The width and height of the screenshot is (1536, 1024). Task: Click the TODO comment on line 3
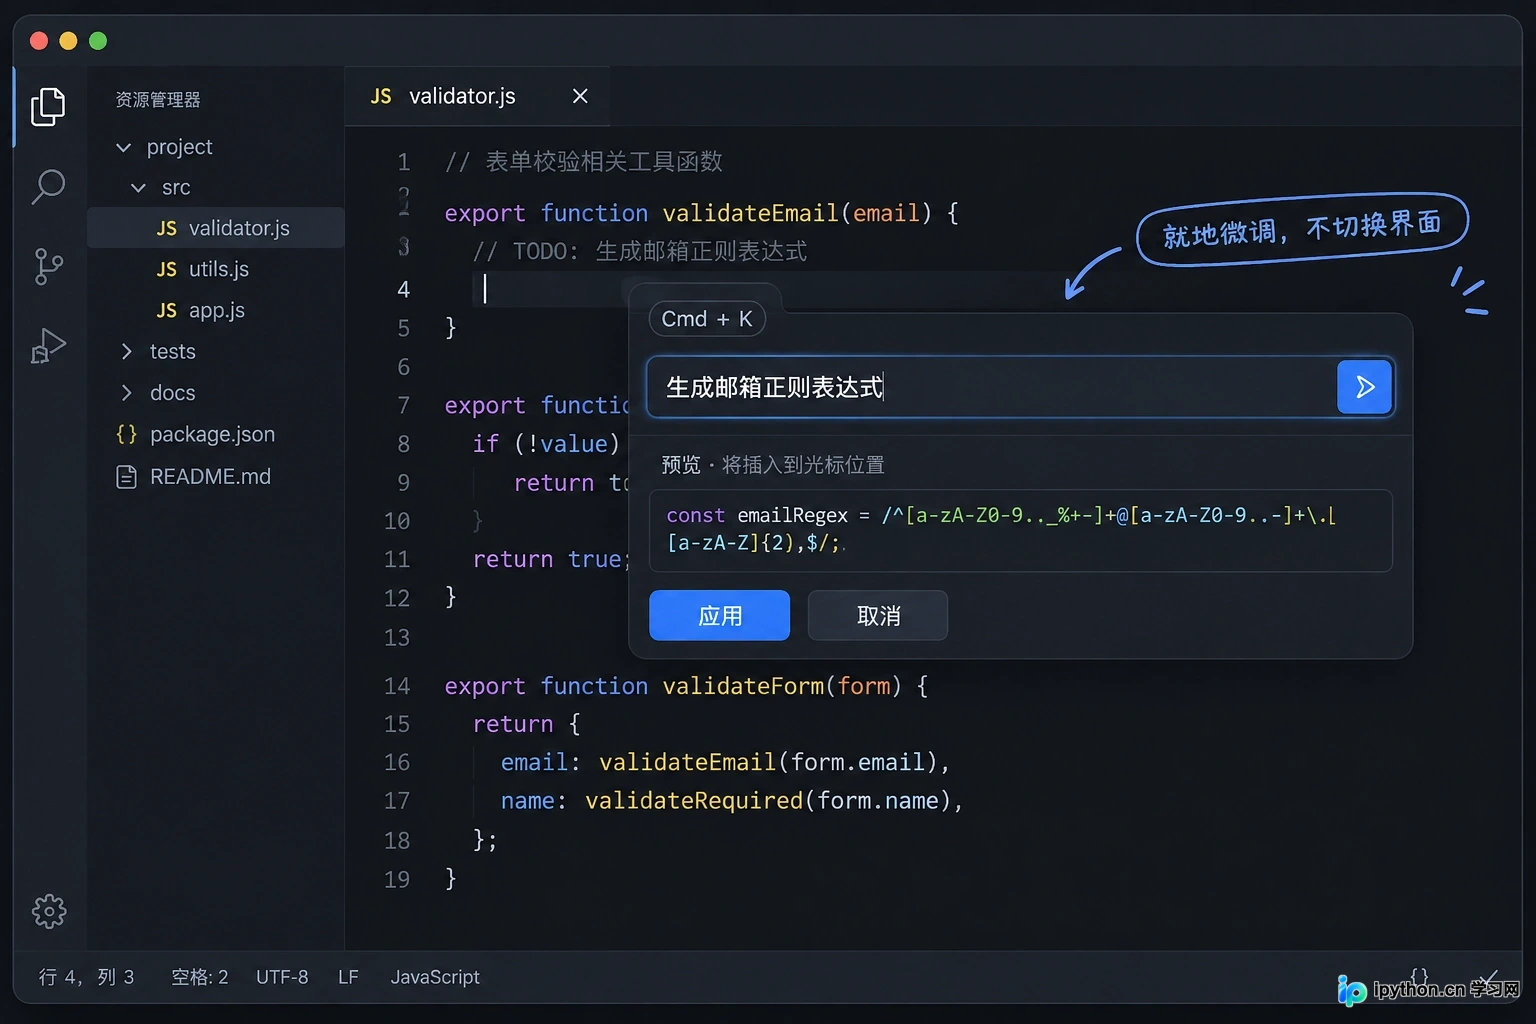click(640, 251)
